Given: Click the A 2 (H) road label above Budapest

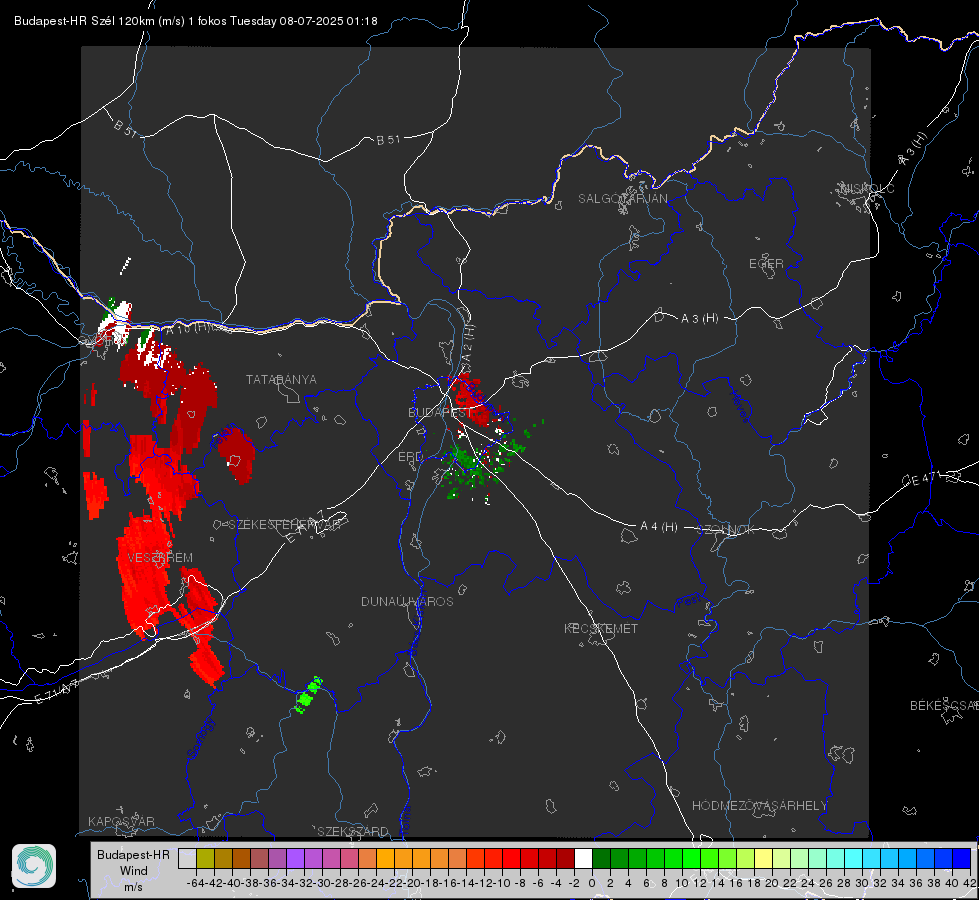Looking at the screenshot, I should pos(468,342).
